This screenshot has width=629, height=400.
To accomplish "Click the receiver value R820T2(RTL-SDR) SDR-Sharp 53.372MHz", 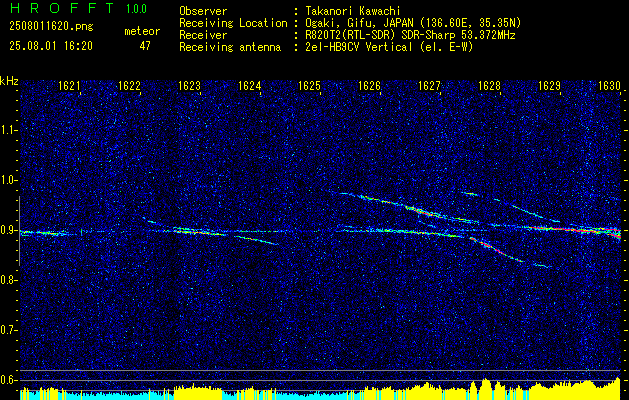I will click(x=410, y=35).
